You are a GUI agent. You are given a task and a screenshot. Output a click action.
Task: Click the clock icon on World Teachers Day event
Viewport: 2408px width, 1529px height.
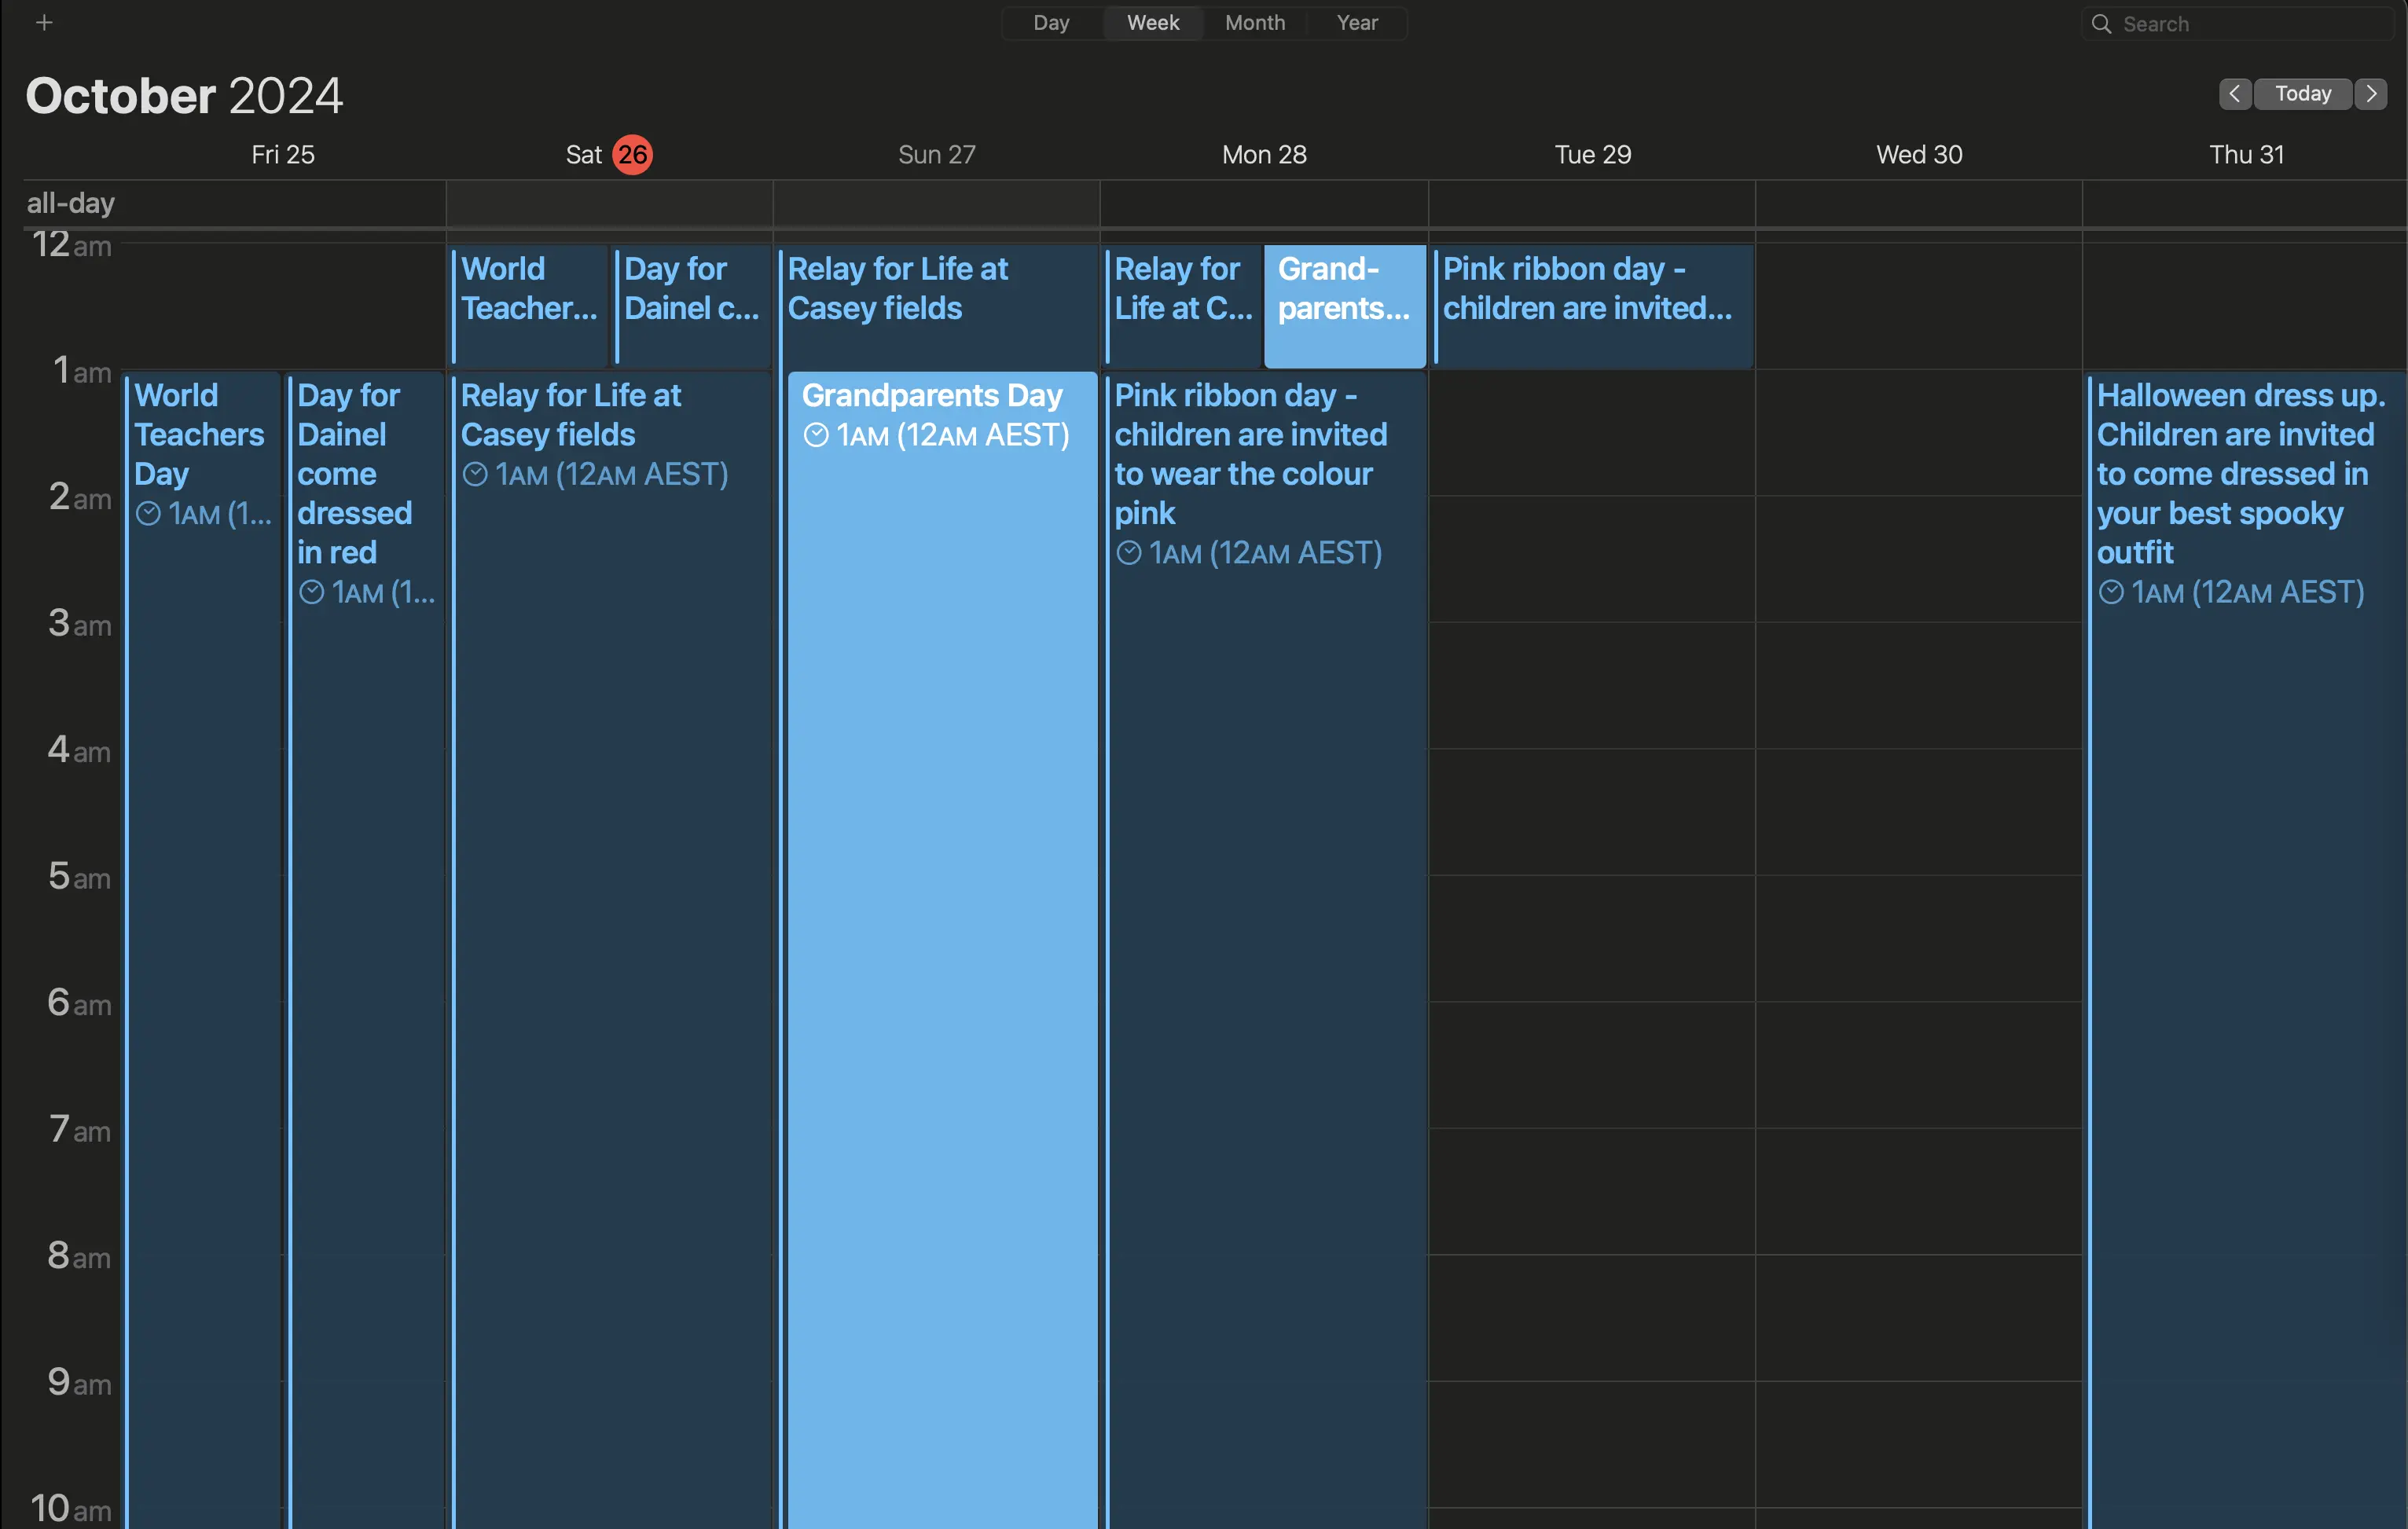(x=149, y=513)
